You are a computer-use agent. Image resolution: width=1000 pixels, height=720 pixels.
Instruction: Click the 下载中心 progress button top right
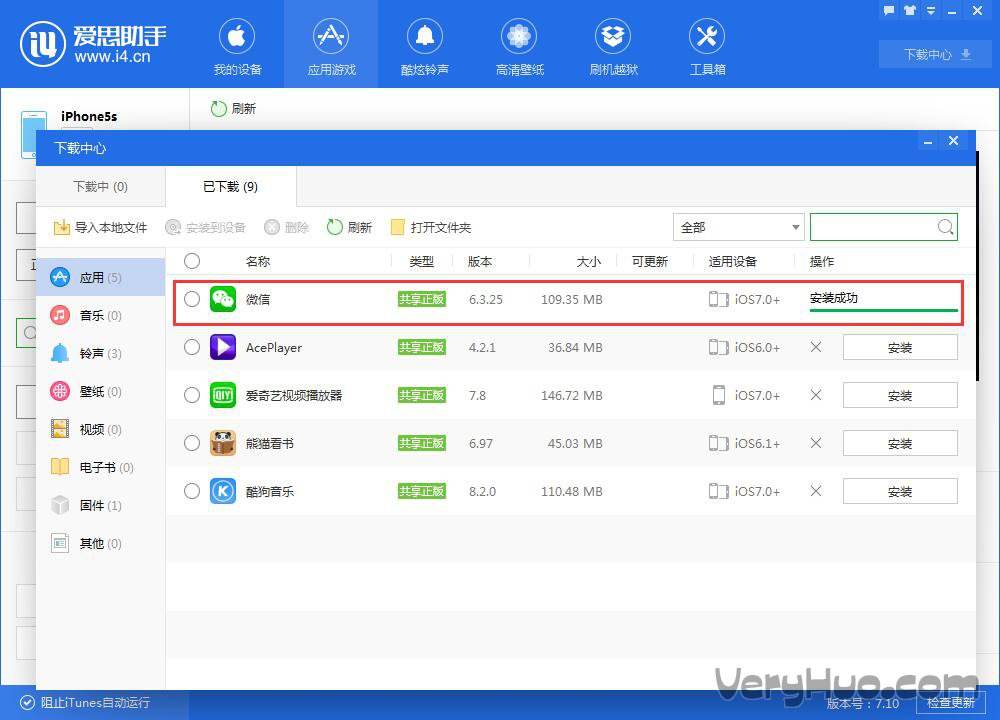[x=933, y=55]
